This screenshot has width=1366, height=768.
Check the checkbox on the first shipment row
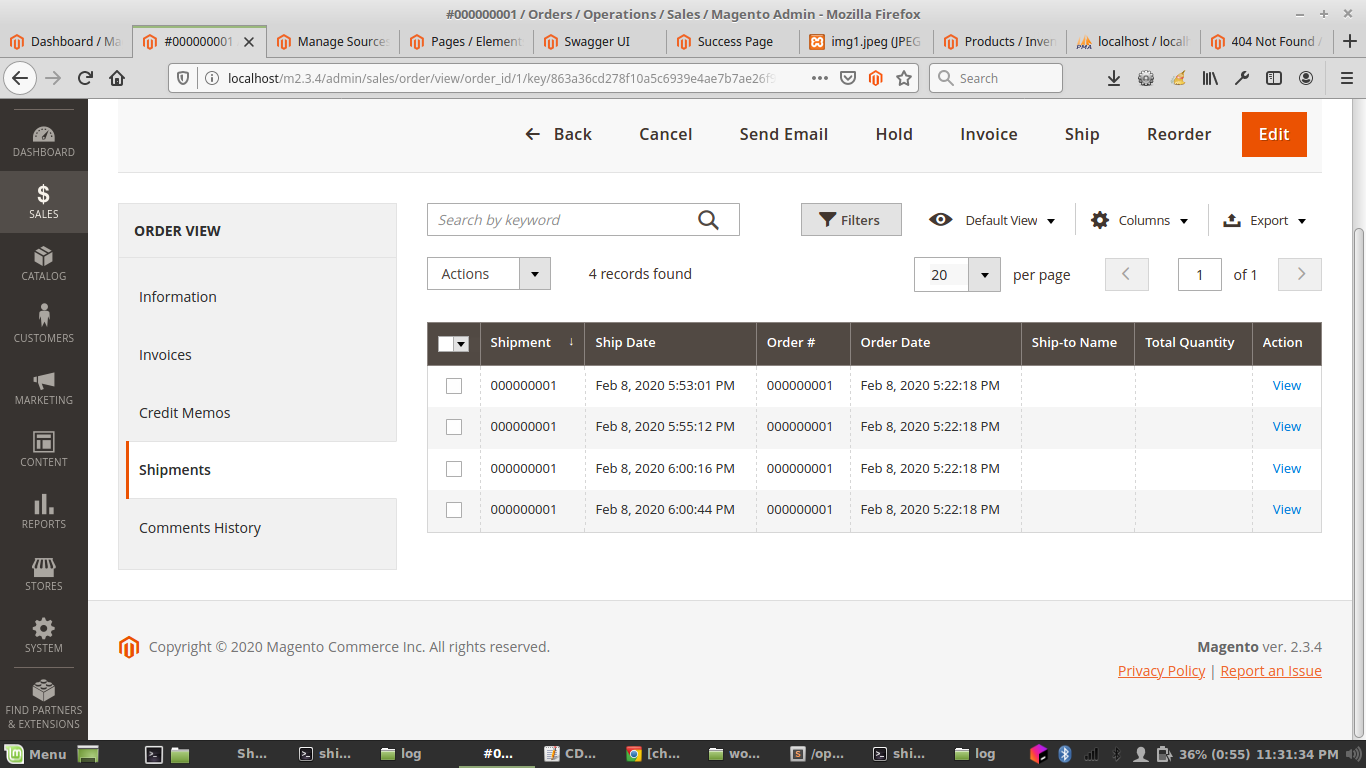click(453, 385)
